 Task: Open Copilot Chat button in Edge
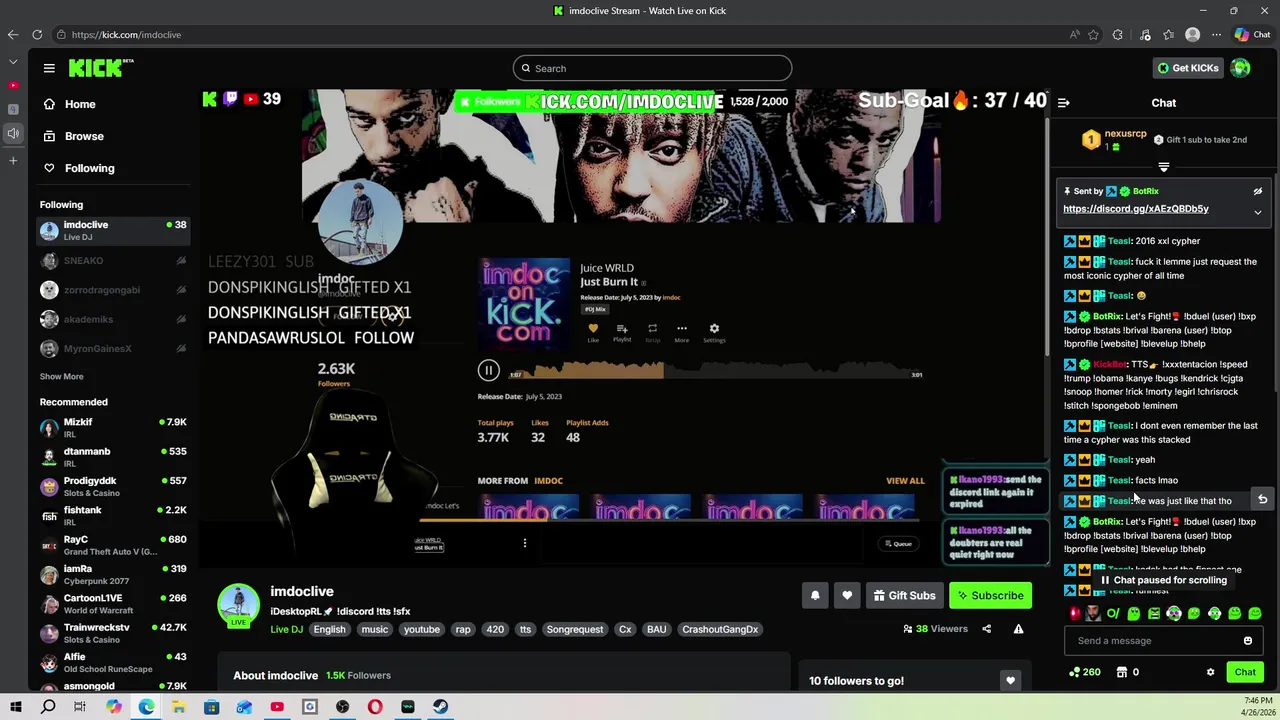1253,34
